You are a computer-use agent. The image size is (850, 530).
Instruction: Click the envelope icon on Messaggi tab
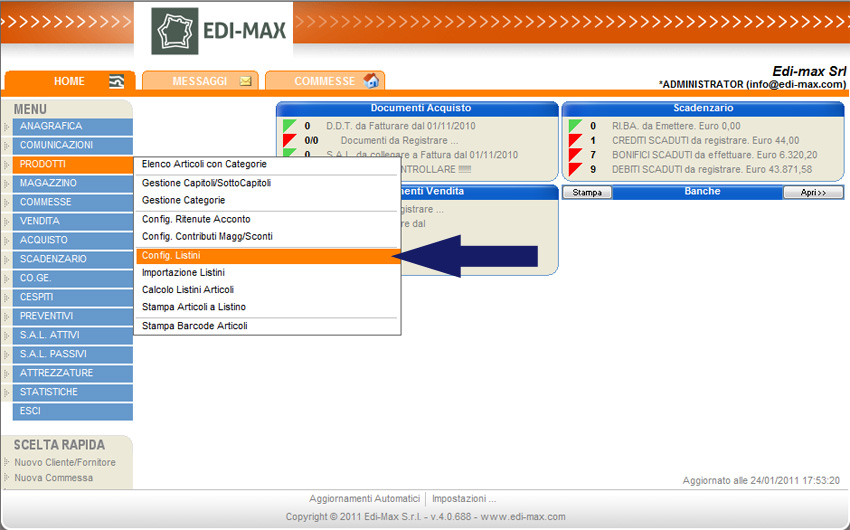(x=245, y=81)
